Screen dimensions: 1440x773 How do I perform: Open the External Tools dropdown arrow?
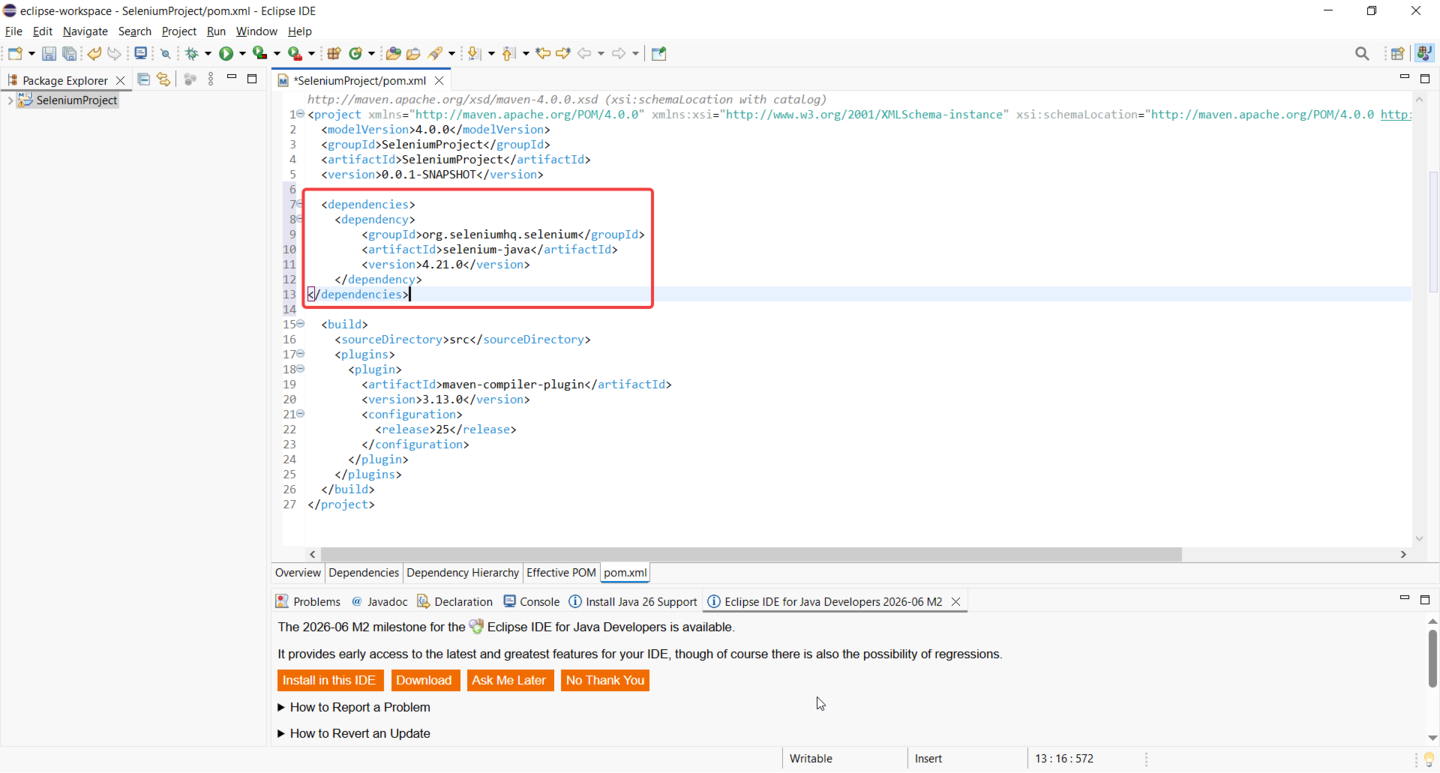click(x=311, y=54)
